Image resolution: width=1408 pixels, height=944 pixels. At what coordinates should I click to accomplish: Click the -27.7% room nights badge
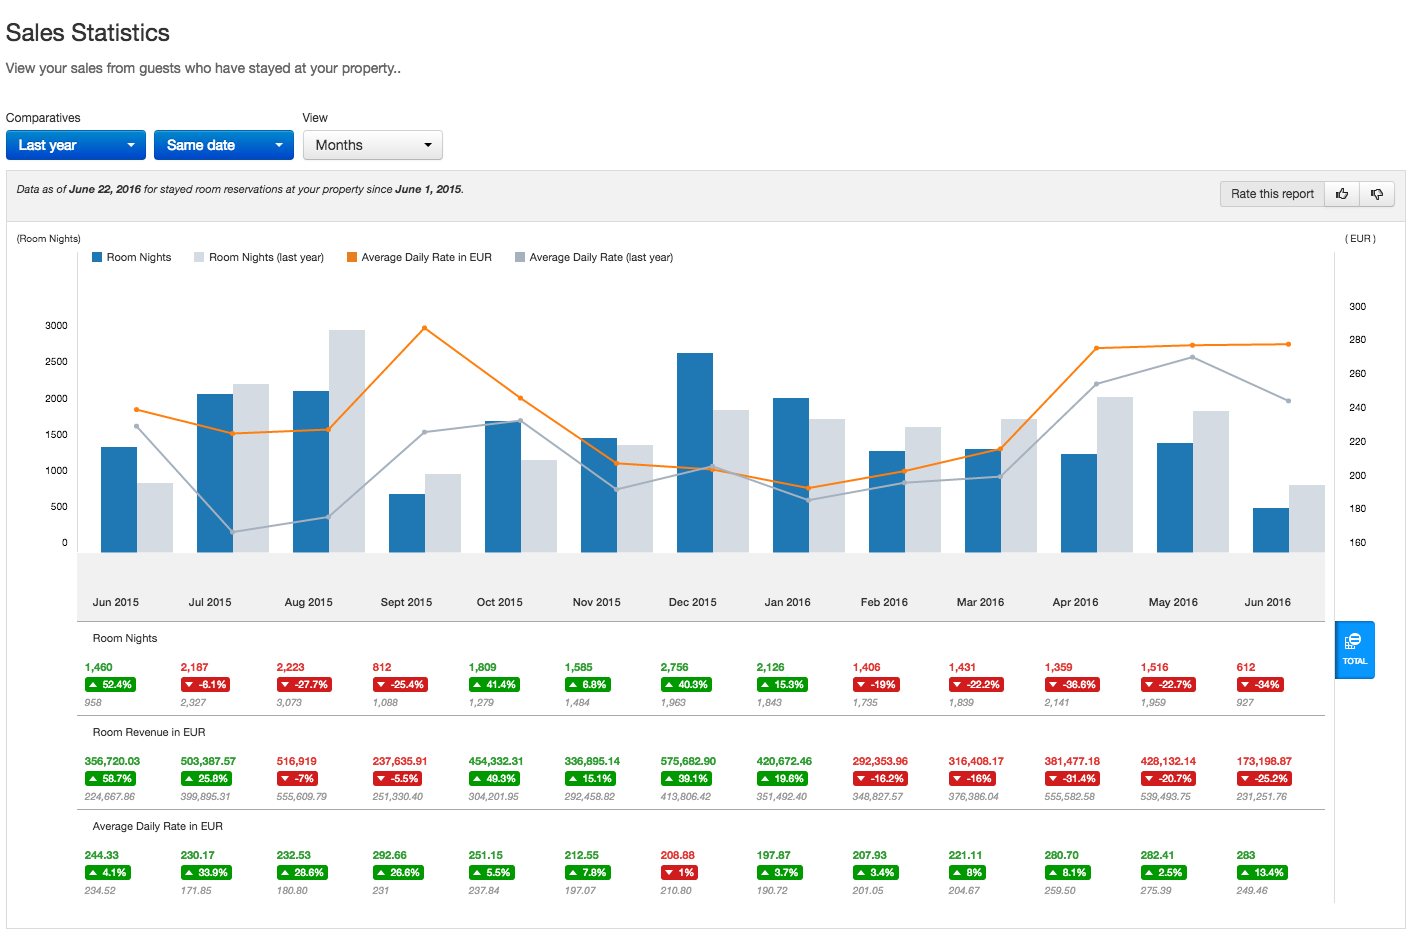pyautogui.click(x=304, y=685)
